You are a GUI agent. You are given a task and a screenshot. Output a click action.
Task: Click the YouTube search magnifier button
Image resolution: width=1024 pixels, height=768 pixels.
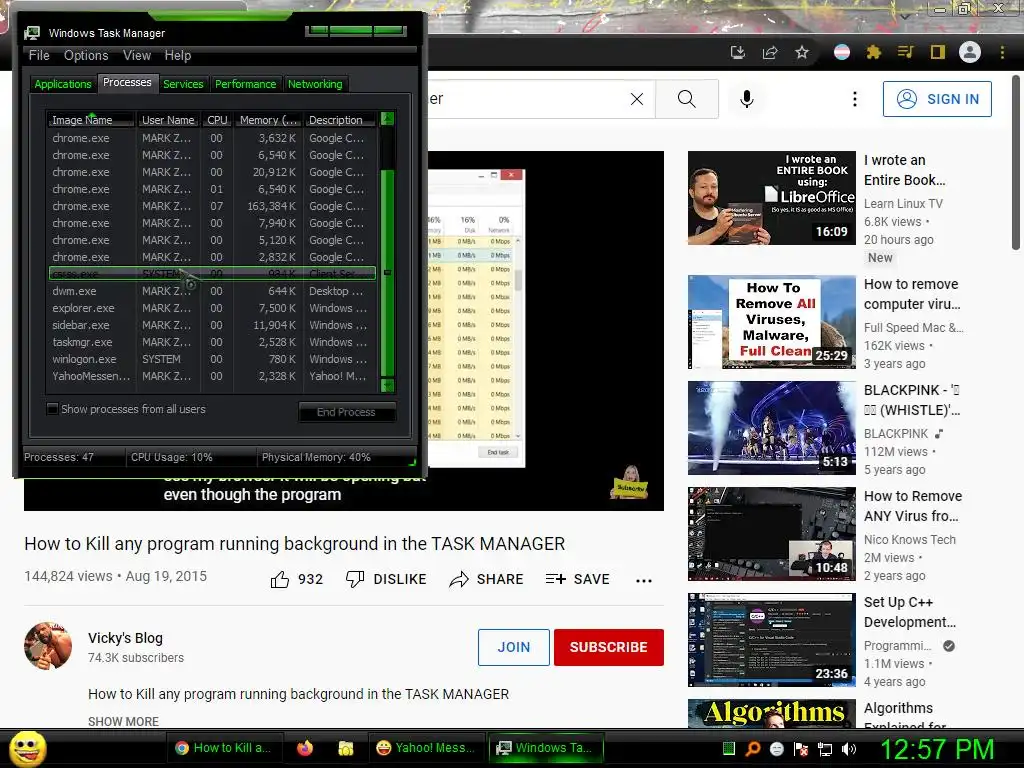tap(686, 99)
